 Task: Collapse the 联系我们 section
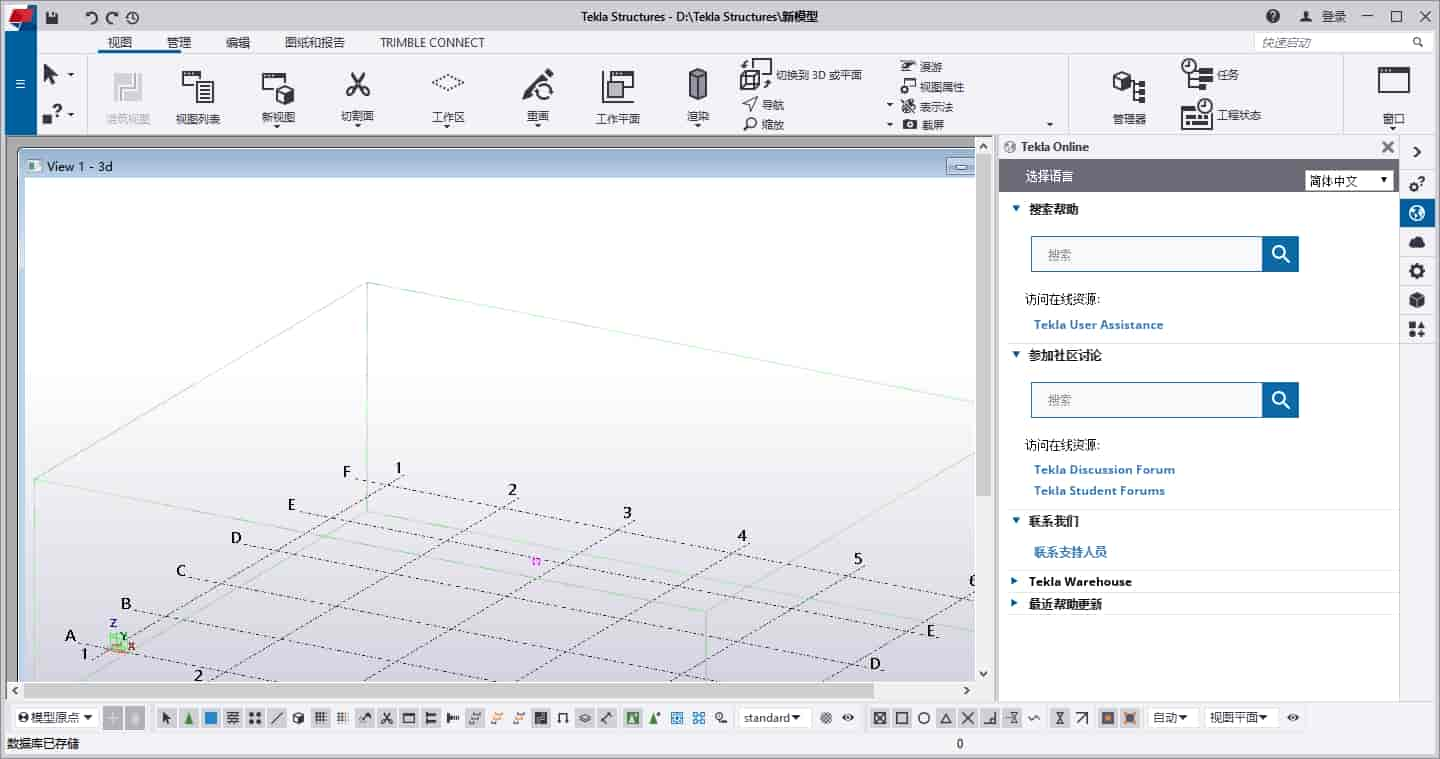1016,521
